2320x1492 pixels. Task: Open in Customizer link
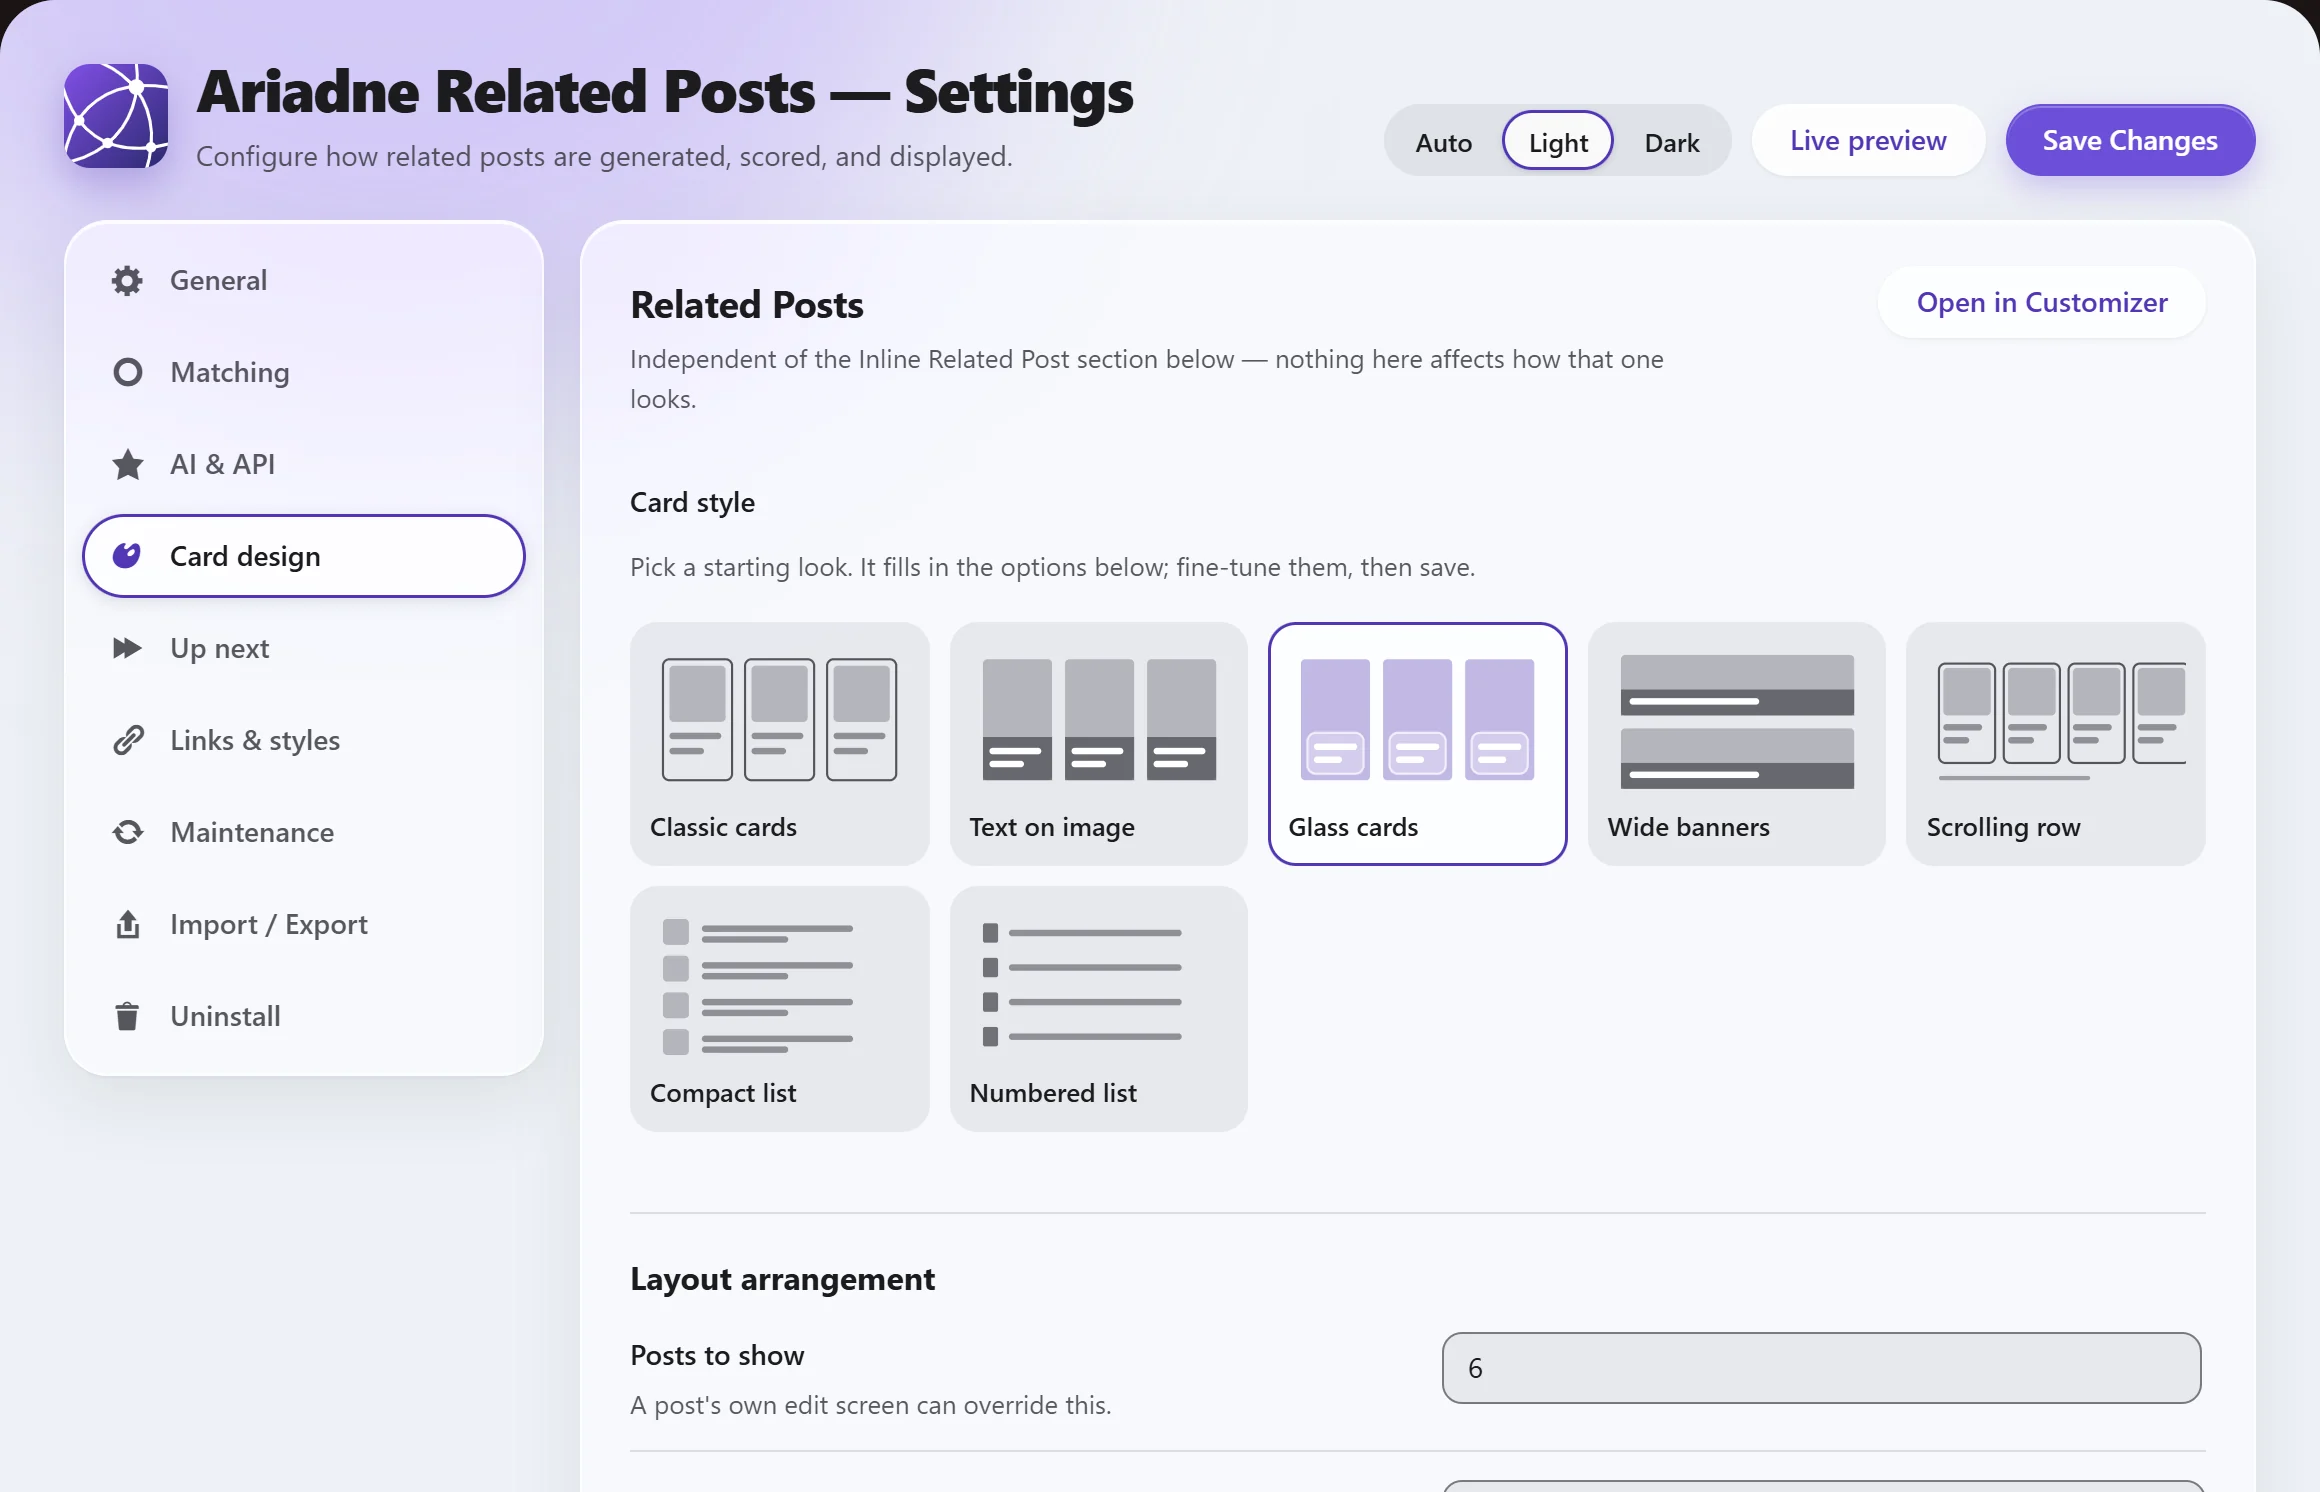[x=2042, y=302]
